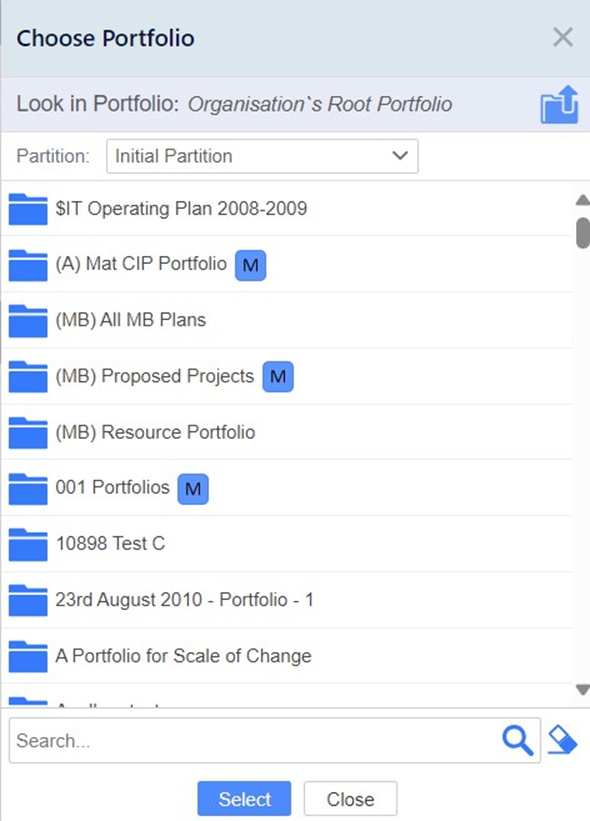Click the scrollbar down arrow
Image resolution: width=590 pixels, height=821 pixels.
(x=583, y=689)
